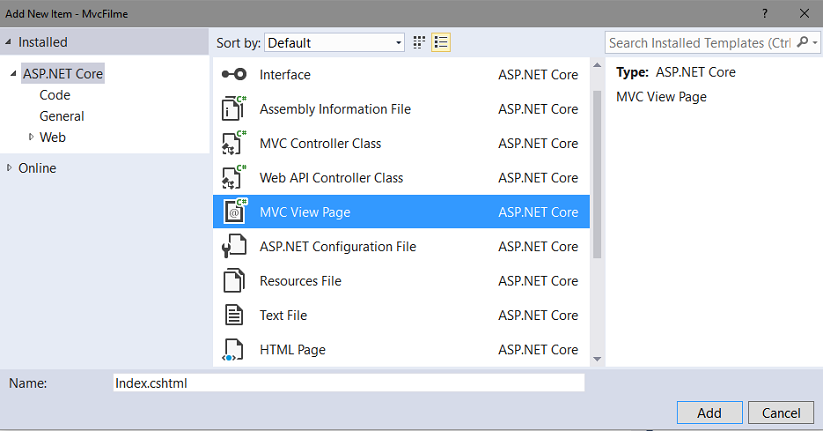Click the HTML Page icon

coord(233,350)
